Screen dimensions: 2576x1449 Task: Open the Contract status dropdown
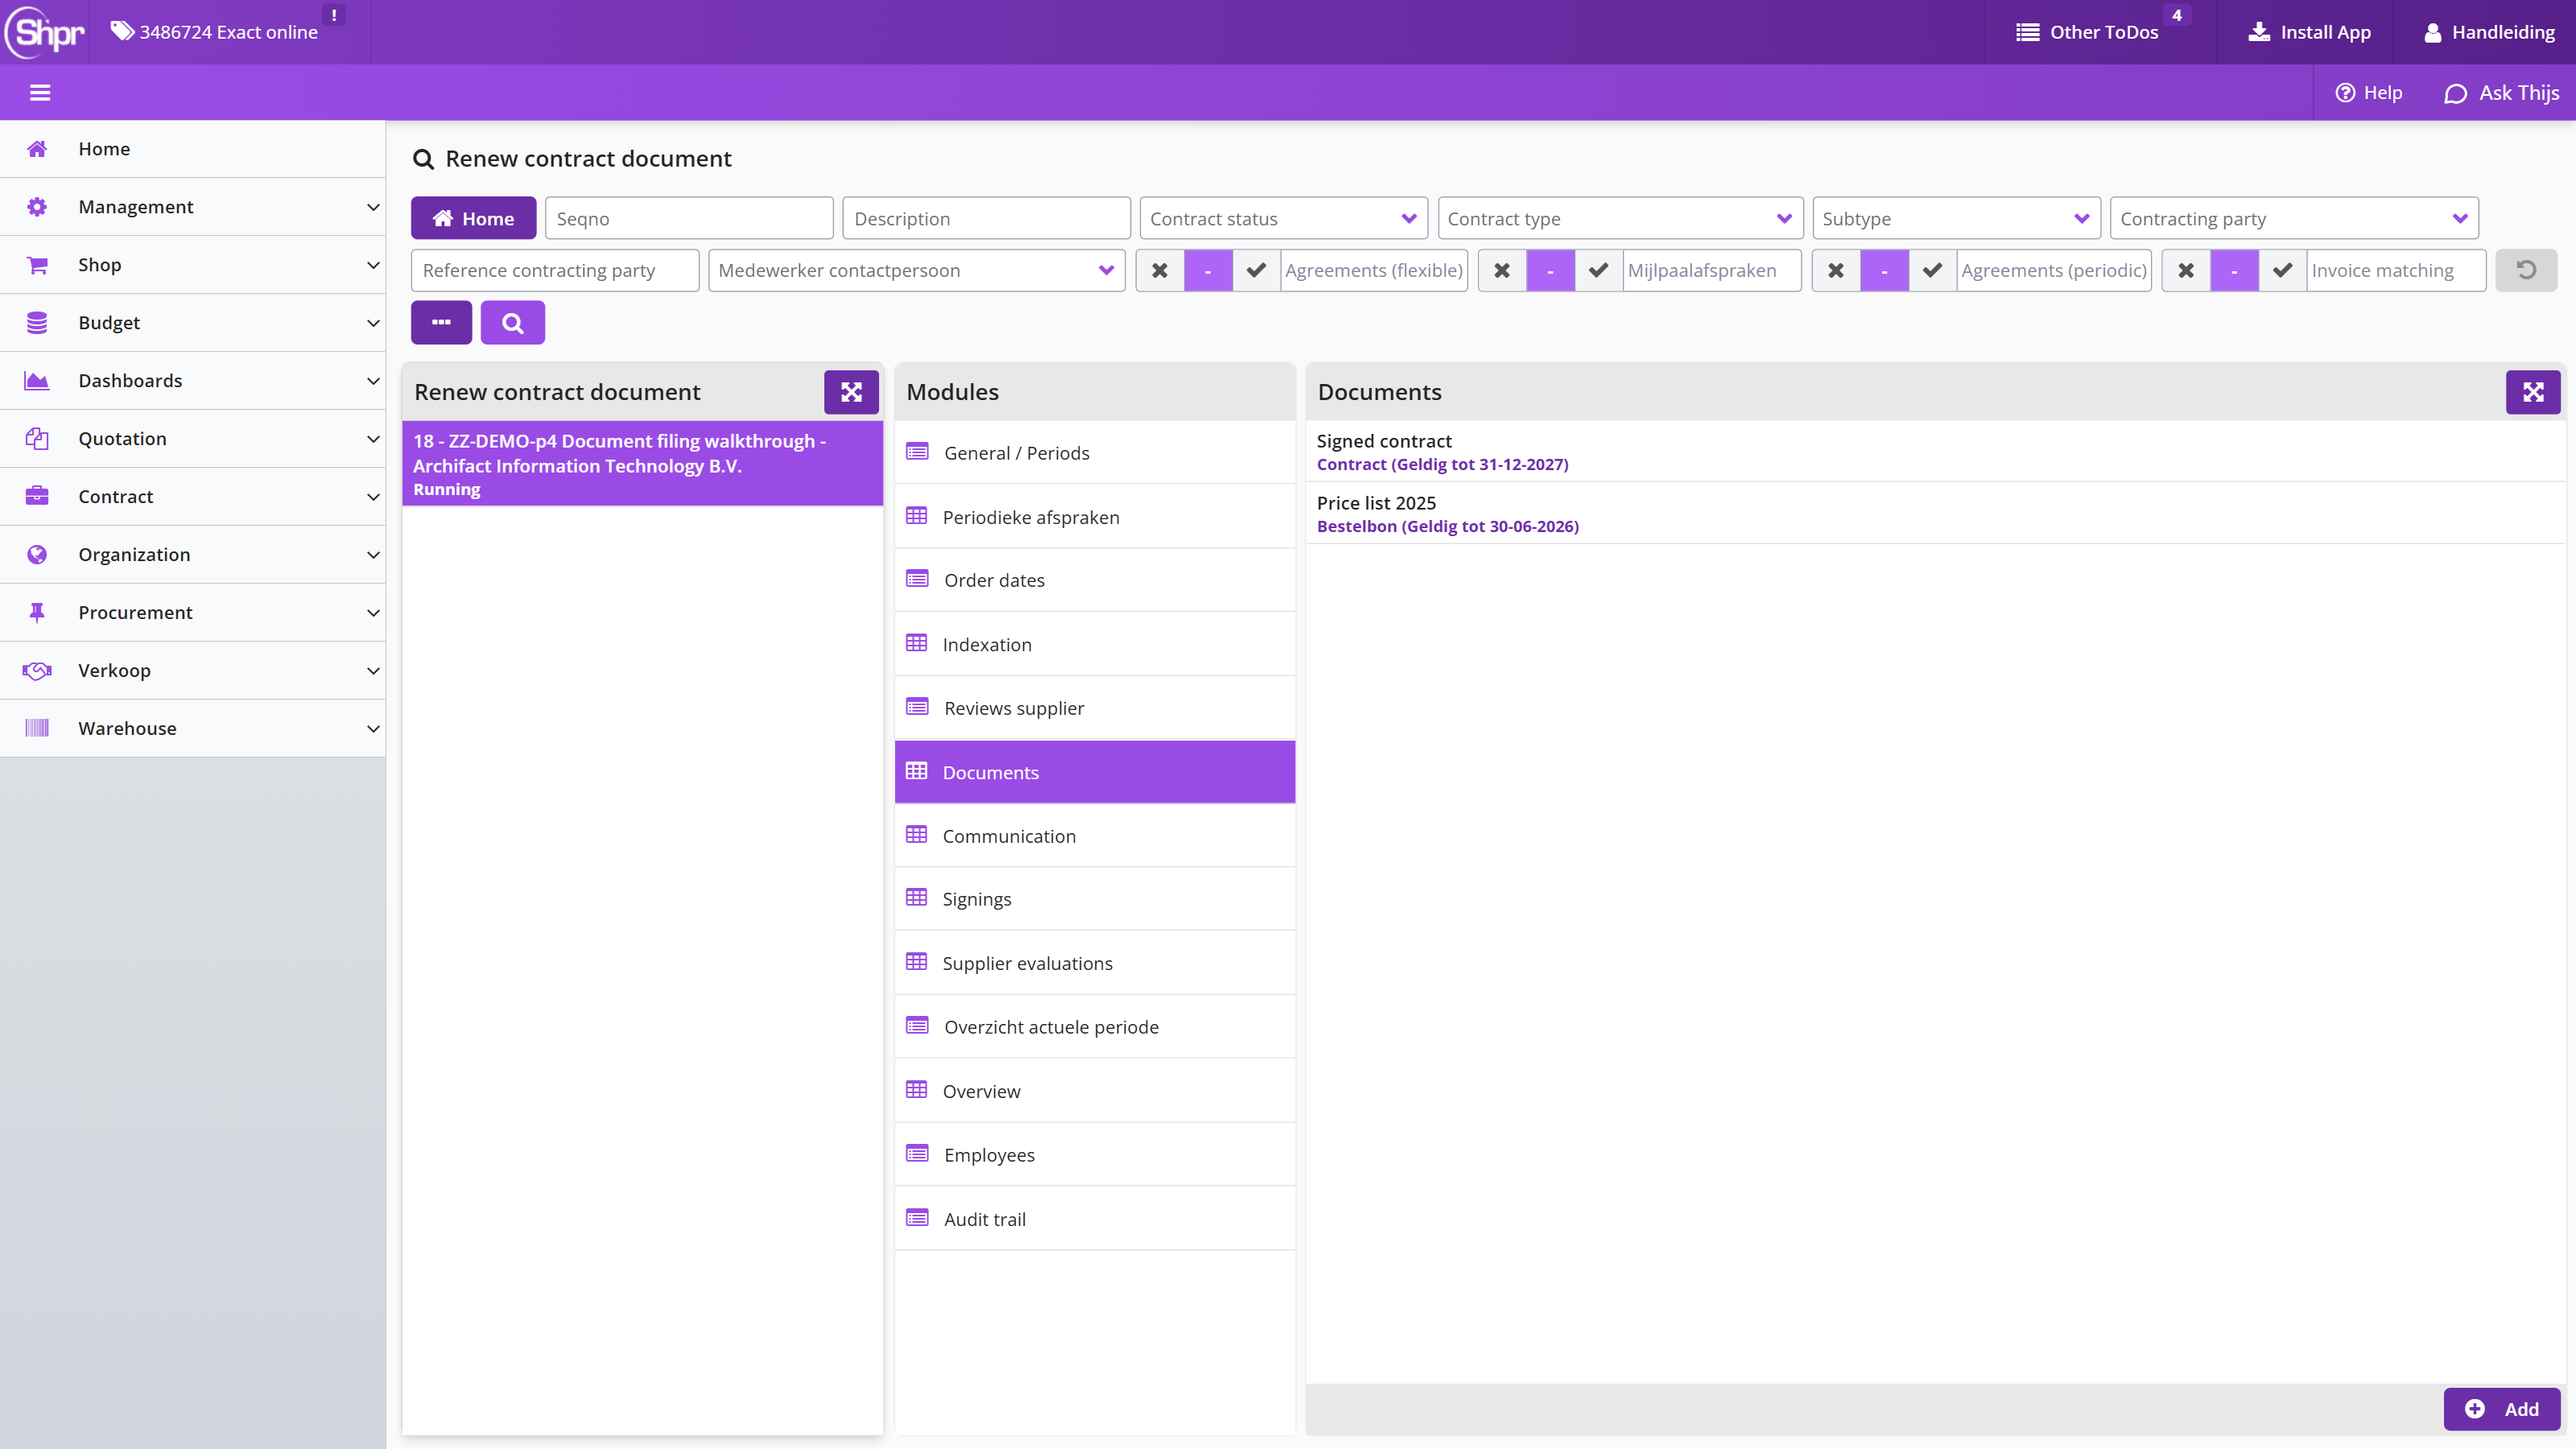(x=1284, y=219)
